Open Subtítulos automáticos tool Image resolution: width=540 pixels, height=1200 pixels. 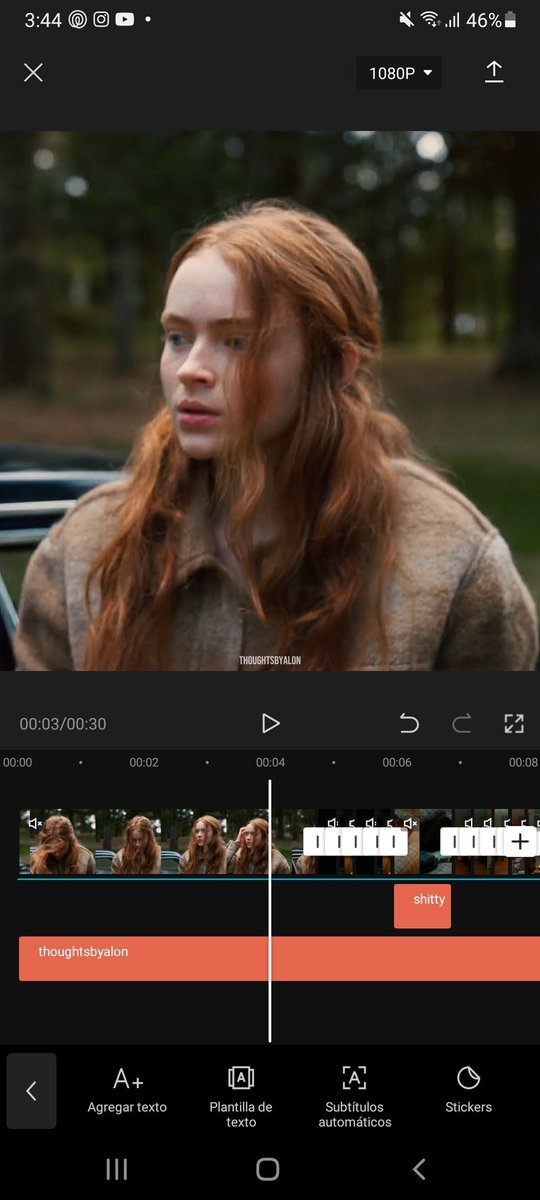click(x=355, y=1096)
